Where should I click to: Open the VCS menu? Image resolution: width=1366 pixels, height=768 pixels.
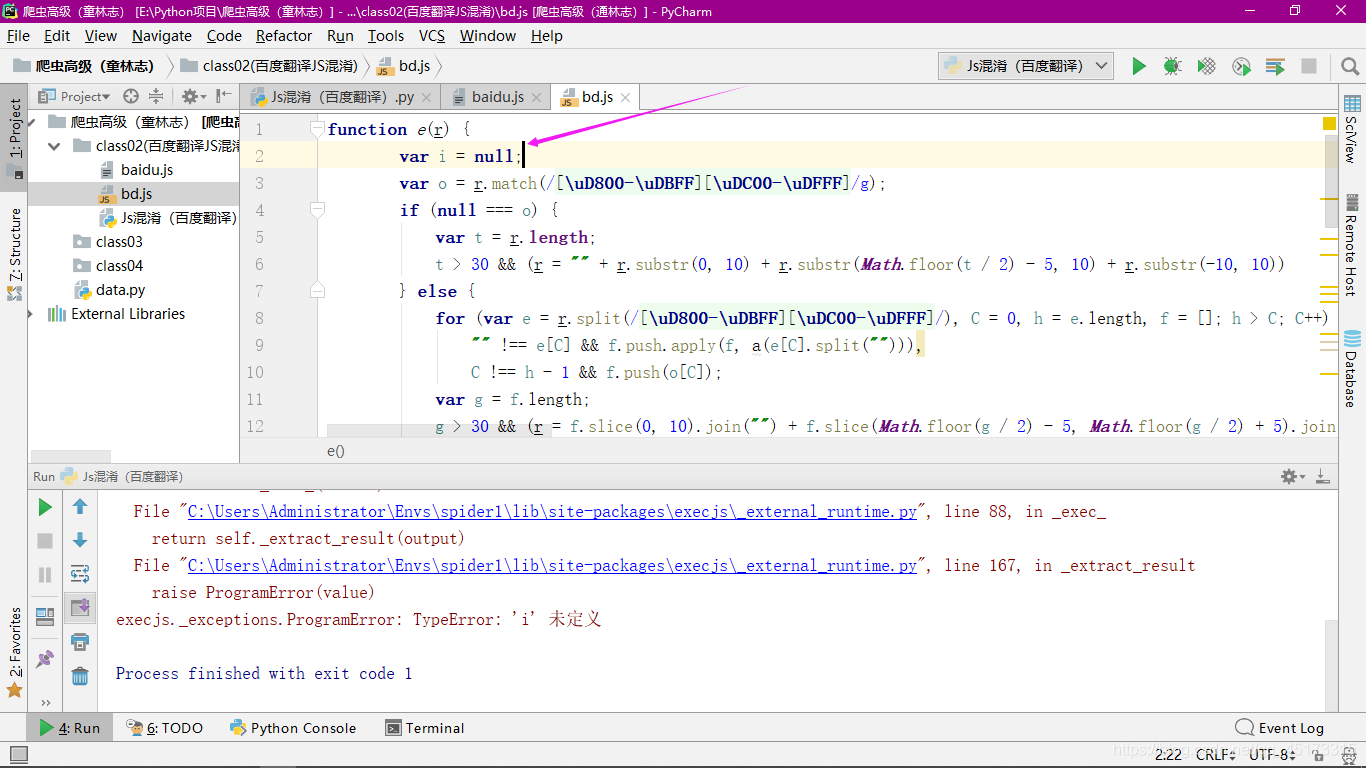click(x=432, y=36)
